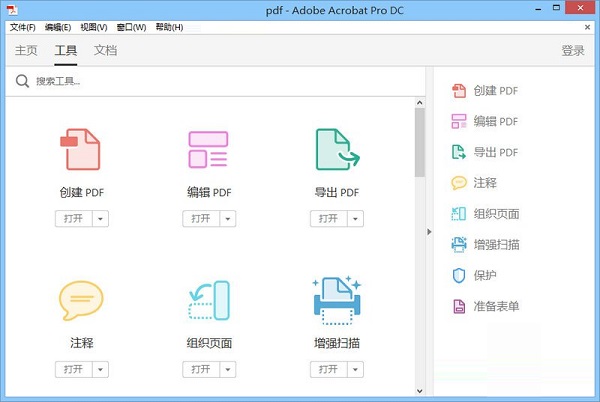Click the large 创建 PDF icon
This screenshot has width=600, height=402.
point(80,149)
